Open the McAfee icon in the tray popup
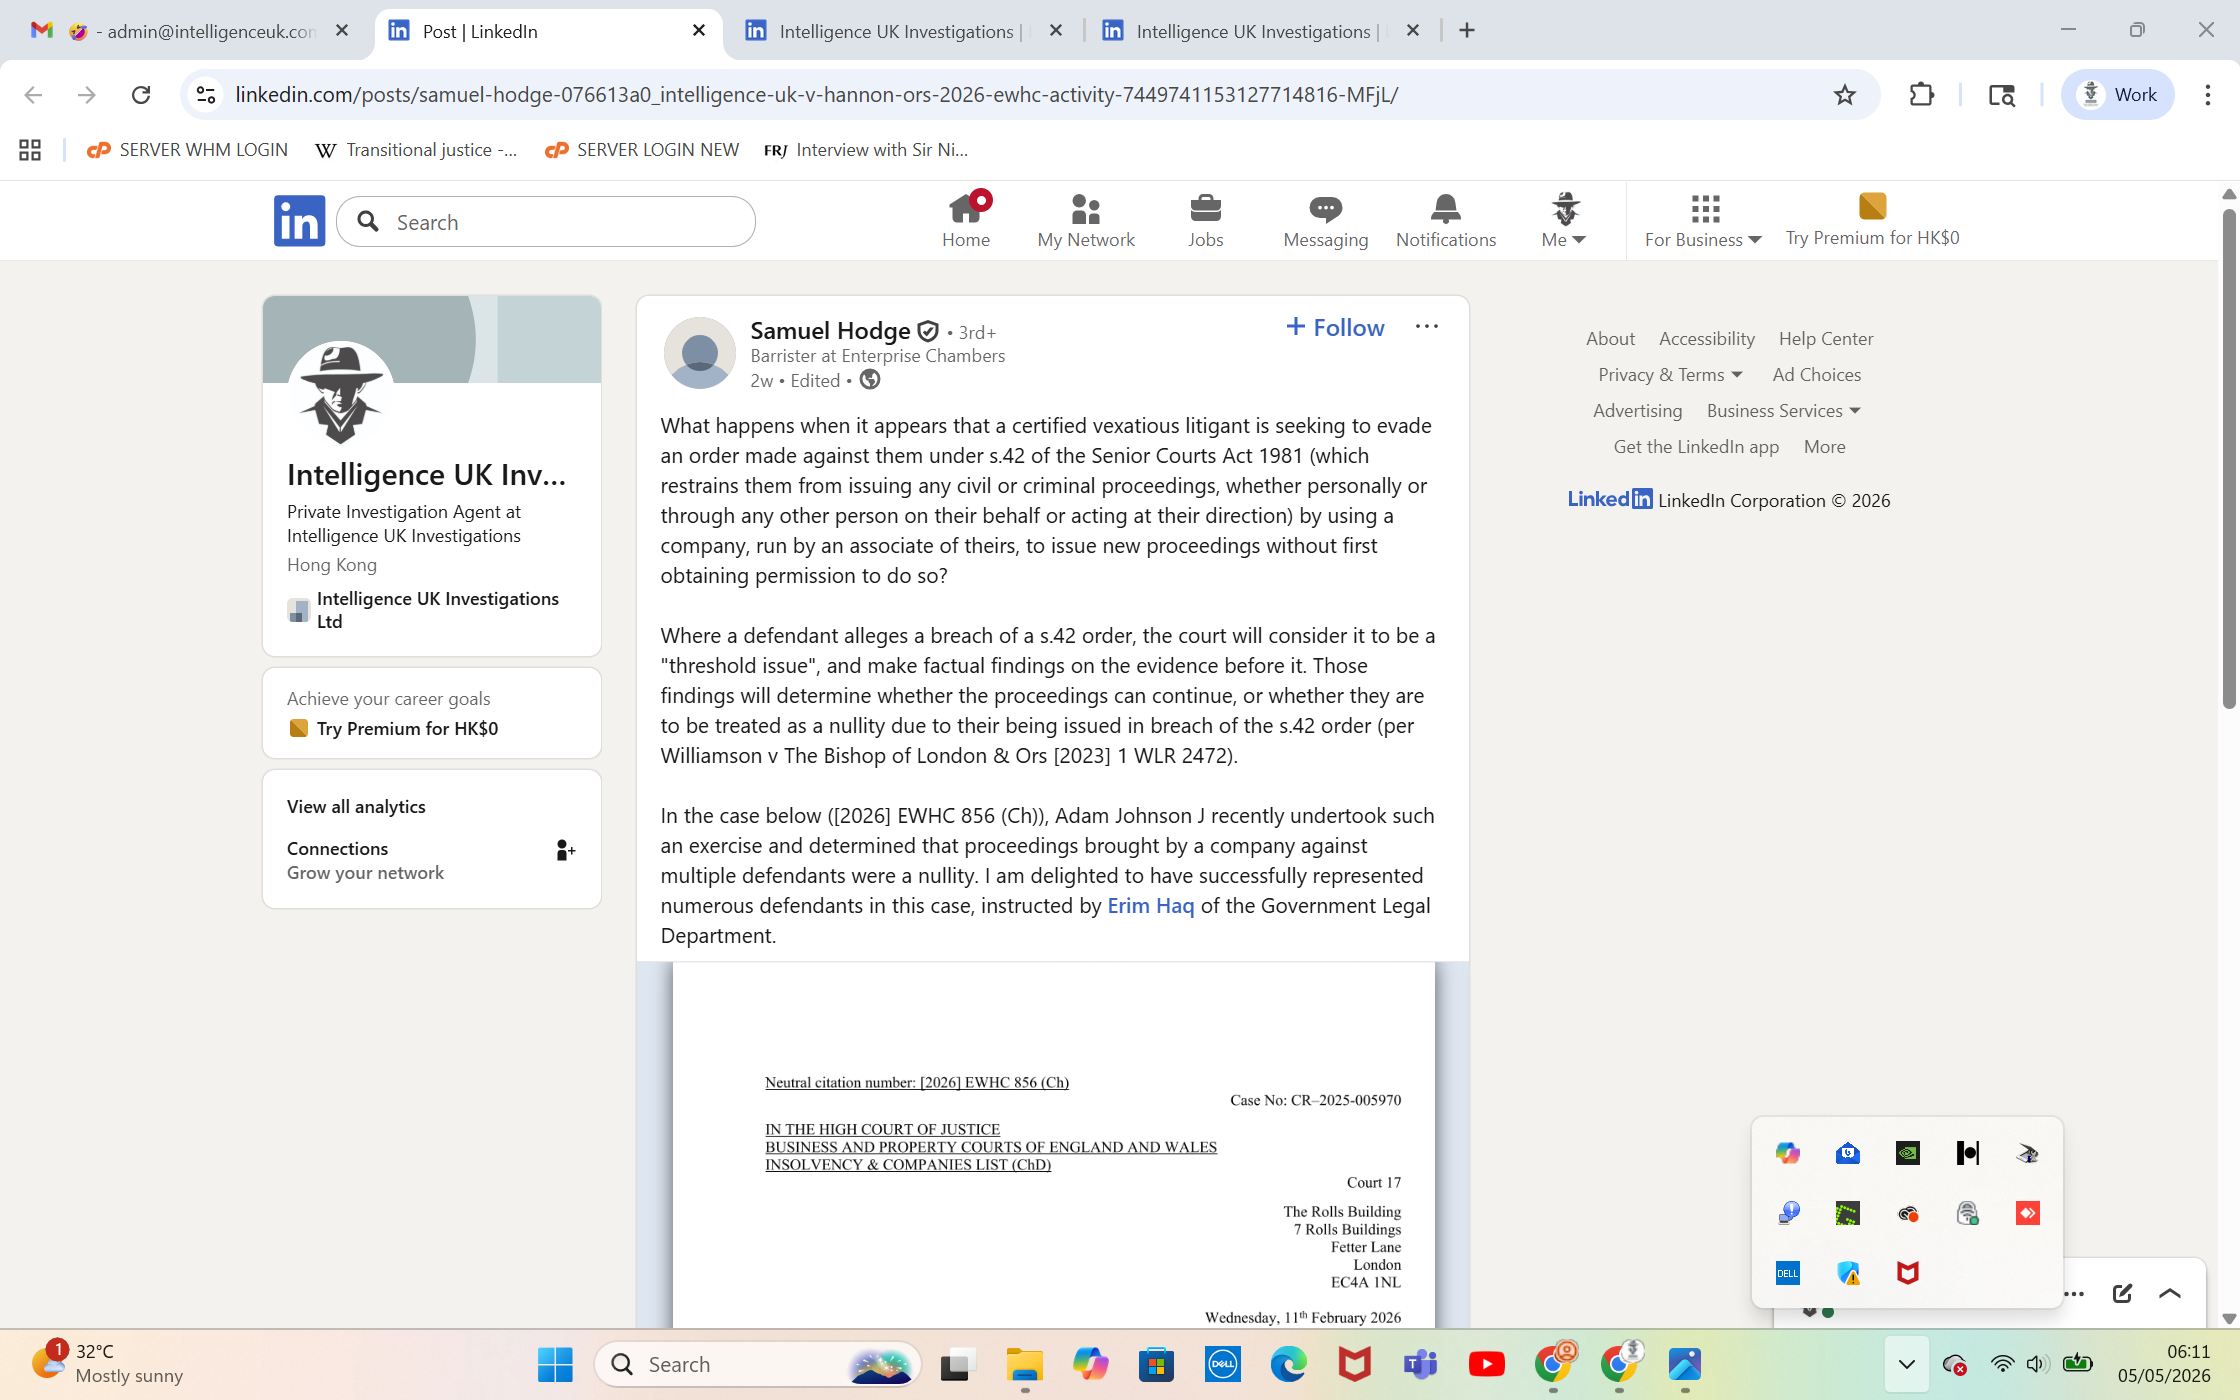The height and width of the screenshot is (1400, 2240). (x=1907, y=1273)
